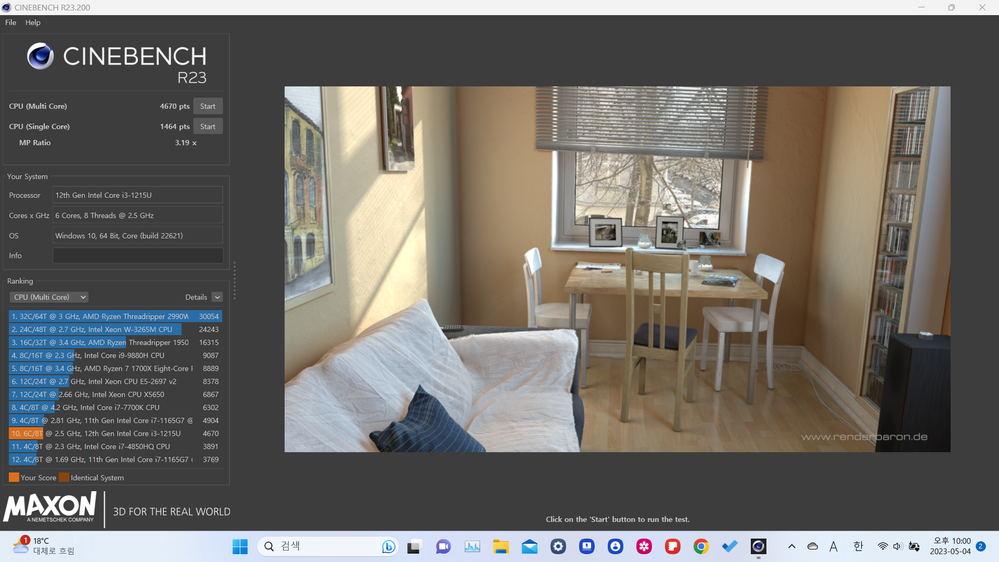Open the Mail app from taskbar

click(x=529, y=547)
